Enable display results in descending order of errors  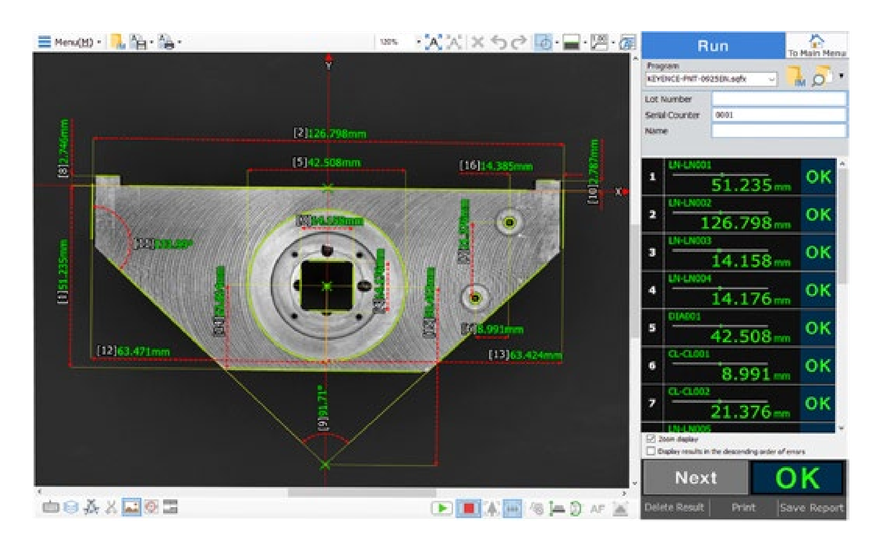tap(651, 451)
